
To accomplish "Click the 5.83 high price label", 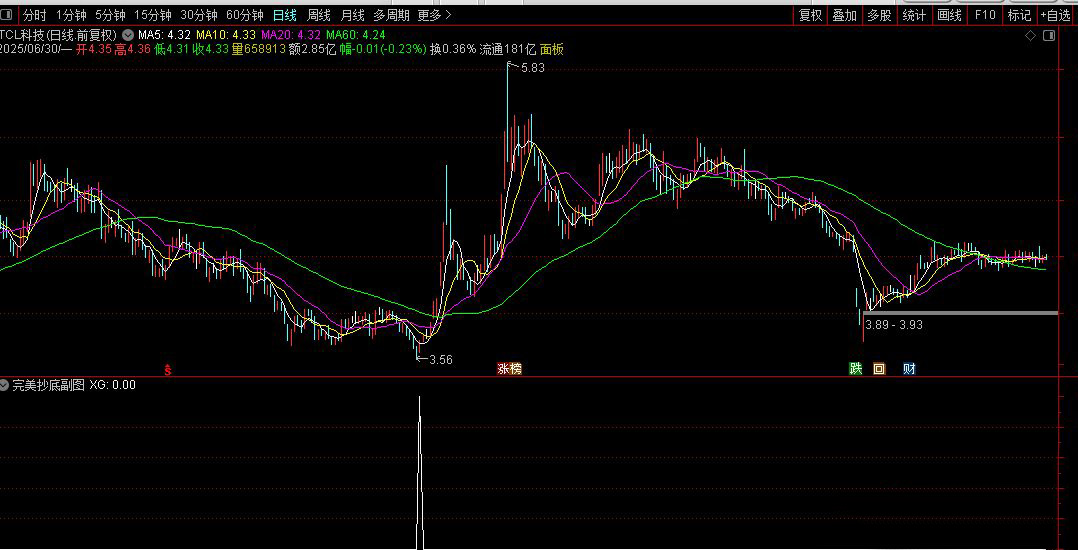I will click(x=532, y=68).
